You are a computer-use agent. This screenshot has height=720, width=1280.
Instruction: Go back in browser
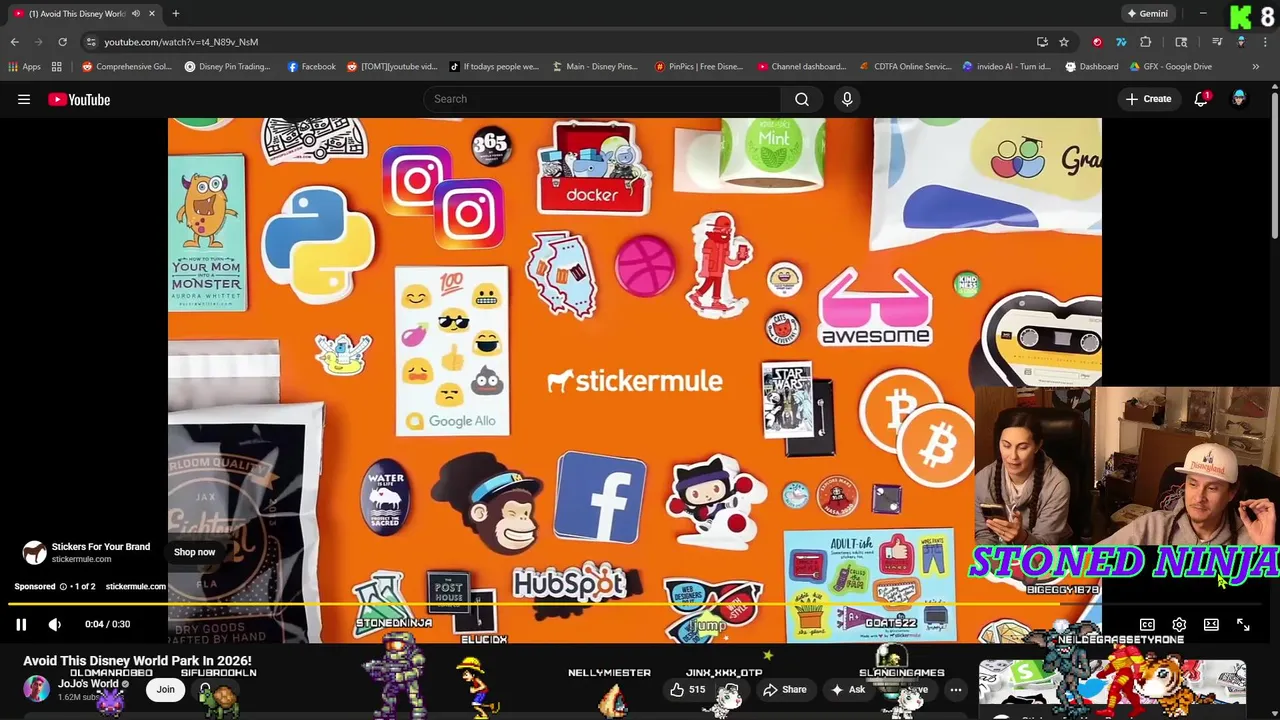[x=15, y=42]
